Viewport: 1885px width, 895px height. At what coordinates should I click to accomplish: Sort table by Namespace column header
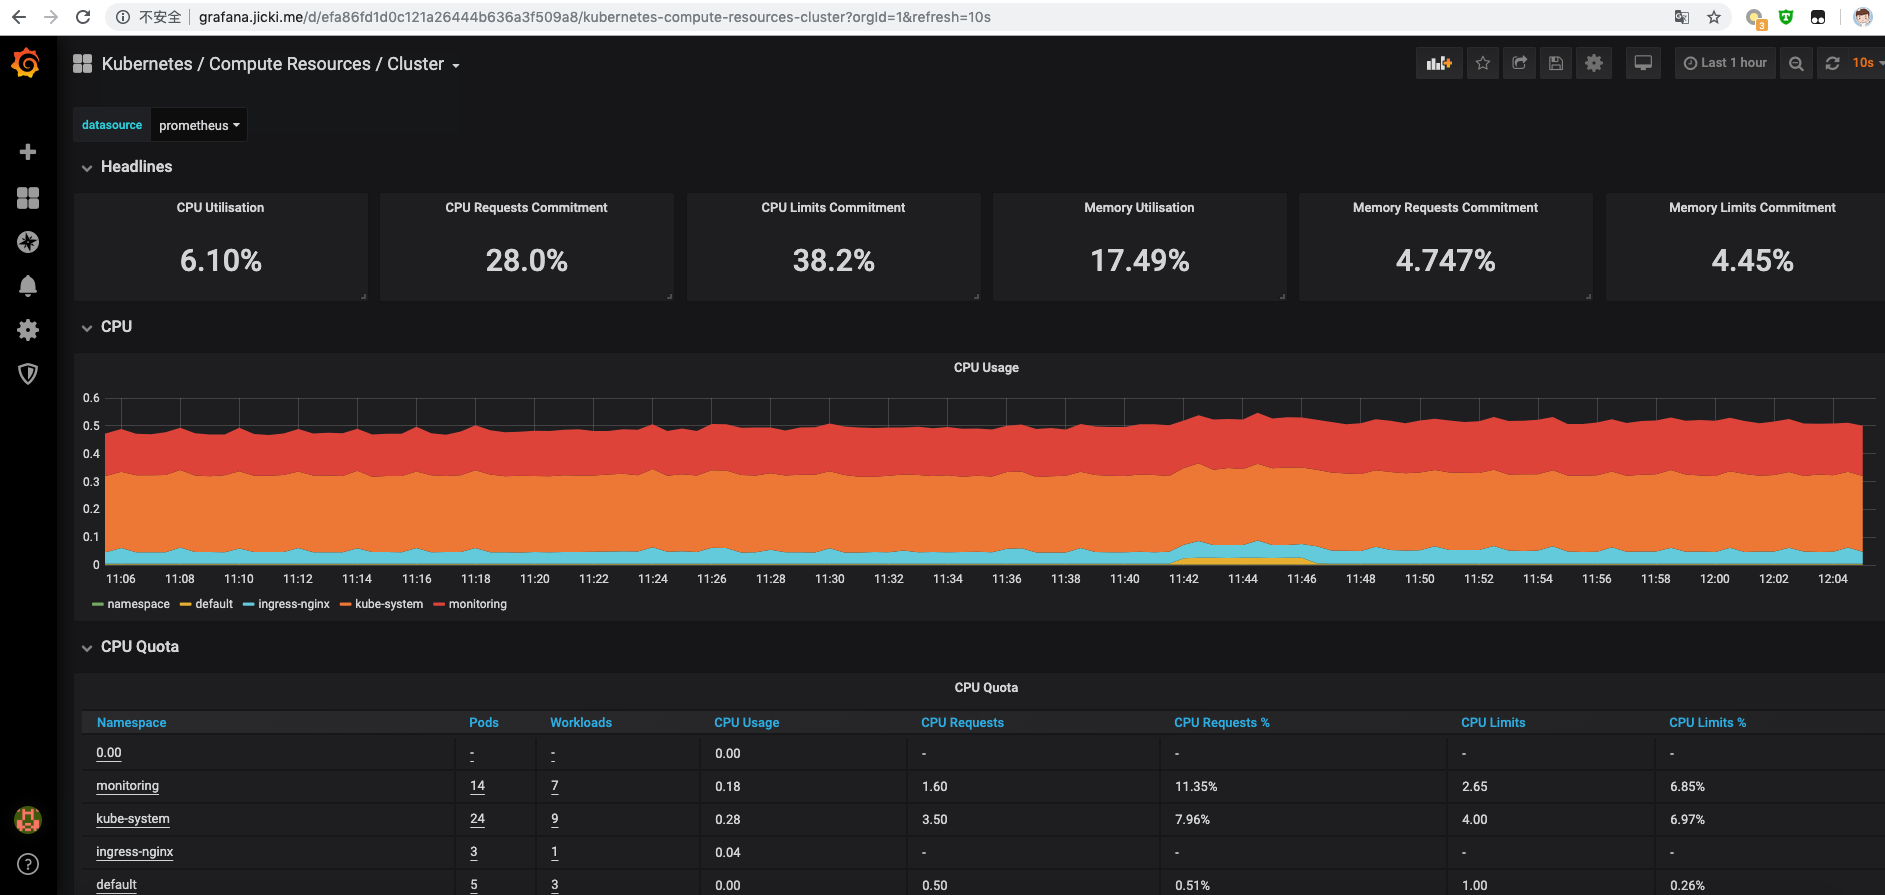[131, 723]
